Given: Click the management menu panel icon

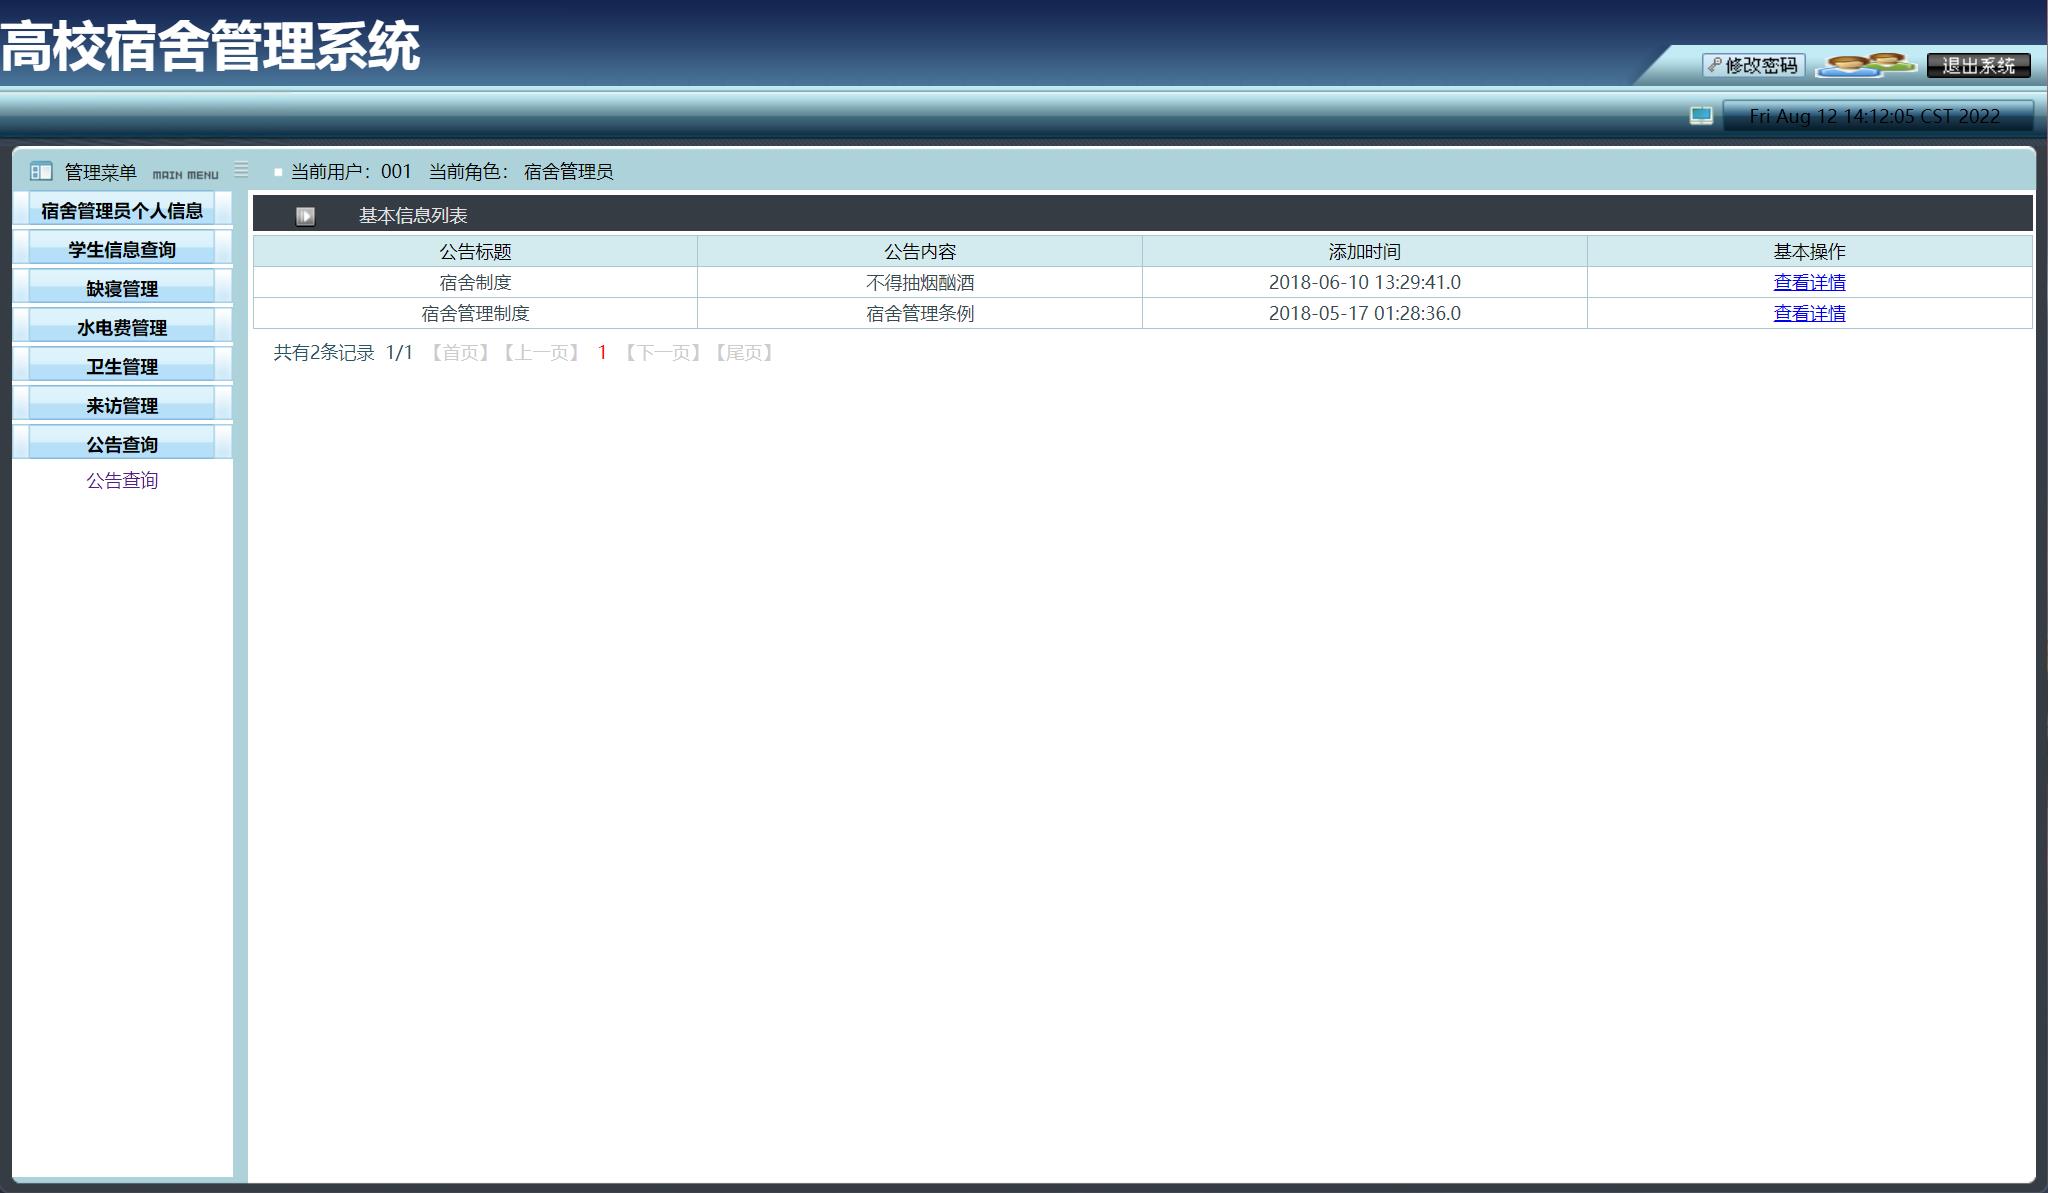Looking at the screenshot, I should 41,172.
